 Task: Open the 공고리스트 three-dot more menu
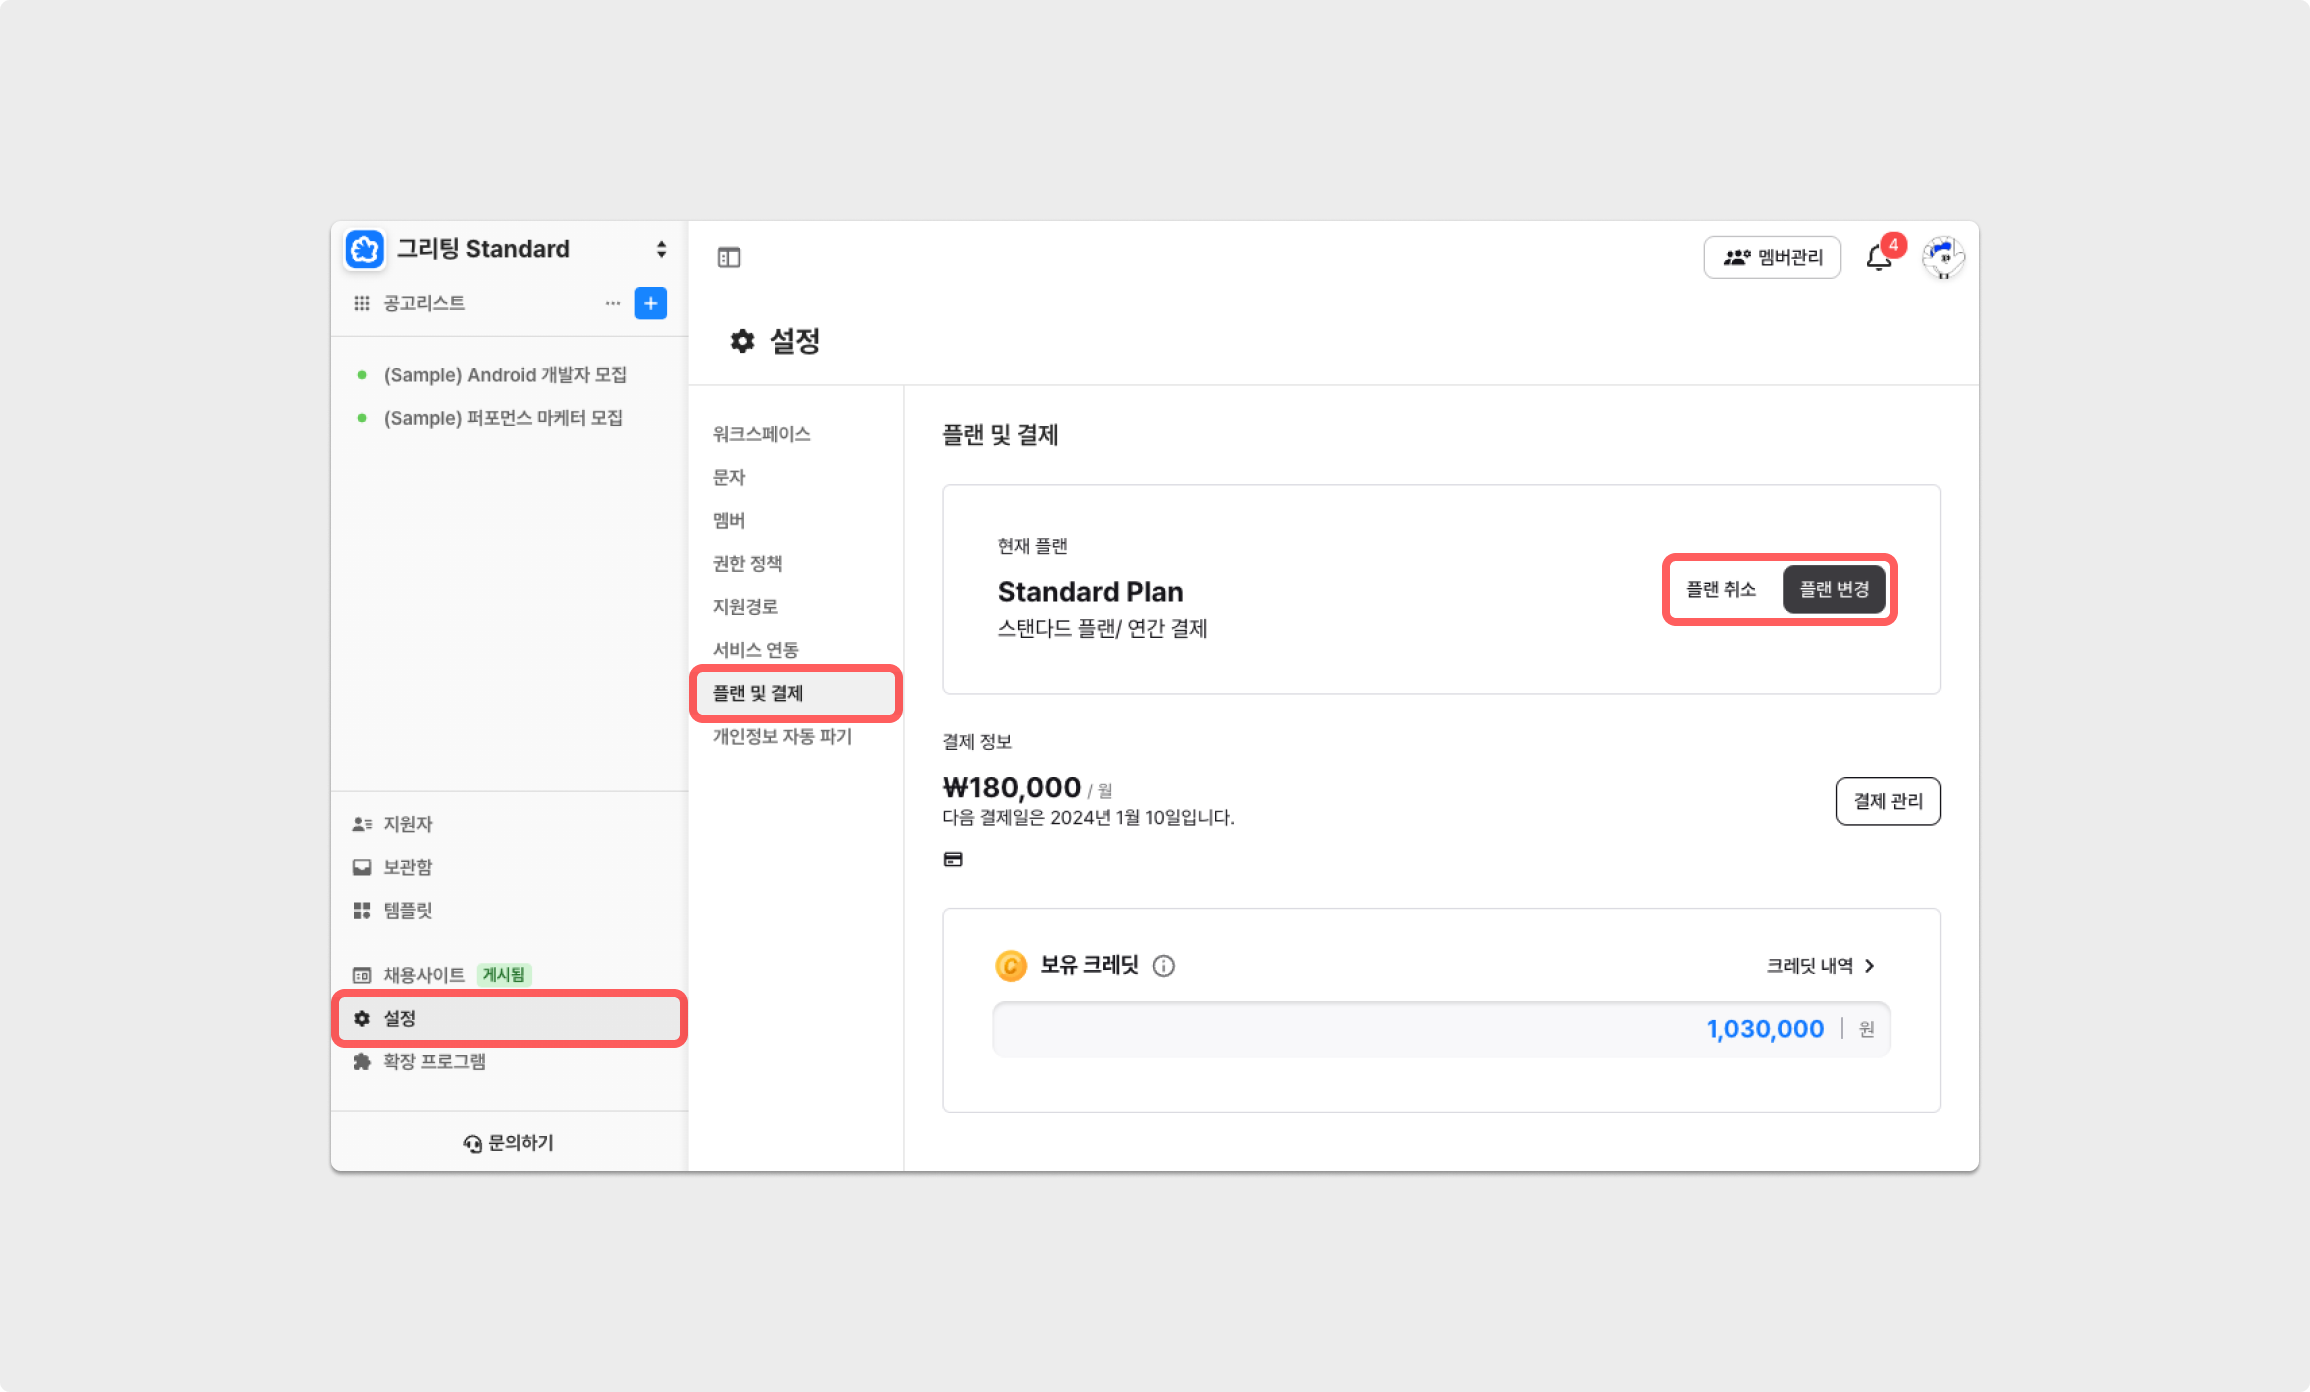612,303
